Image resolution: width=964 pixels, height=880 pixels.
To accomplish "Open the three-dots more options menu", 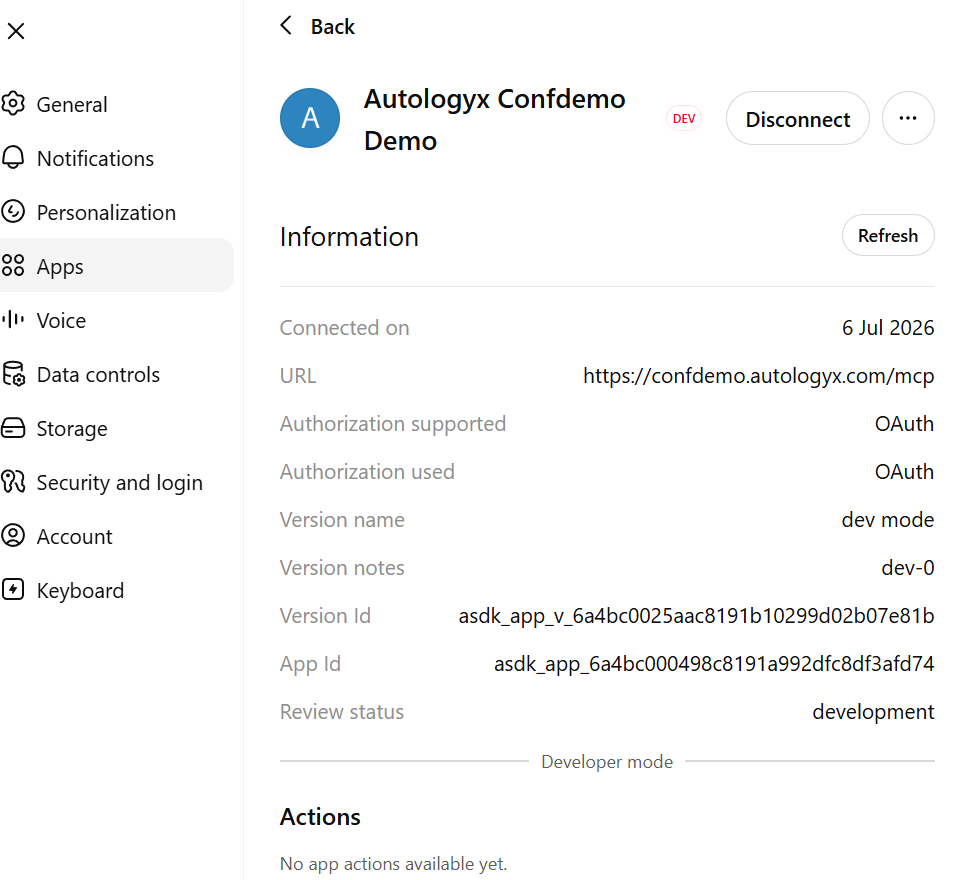I will 908,118.
